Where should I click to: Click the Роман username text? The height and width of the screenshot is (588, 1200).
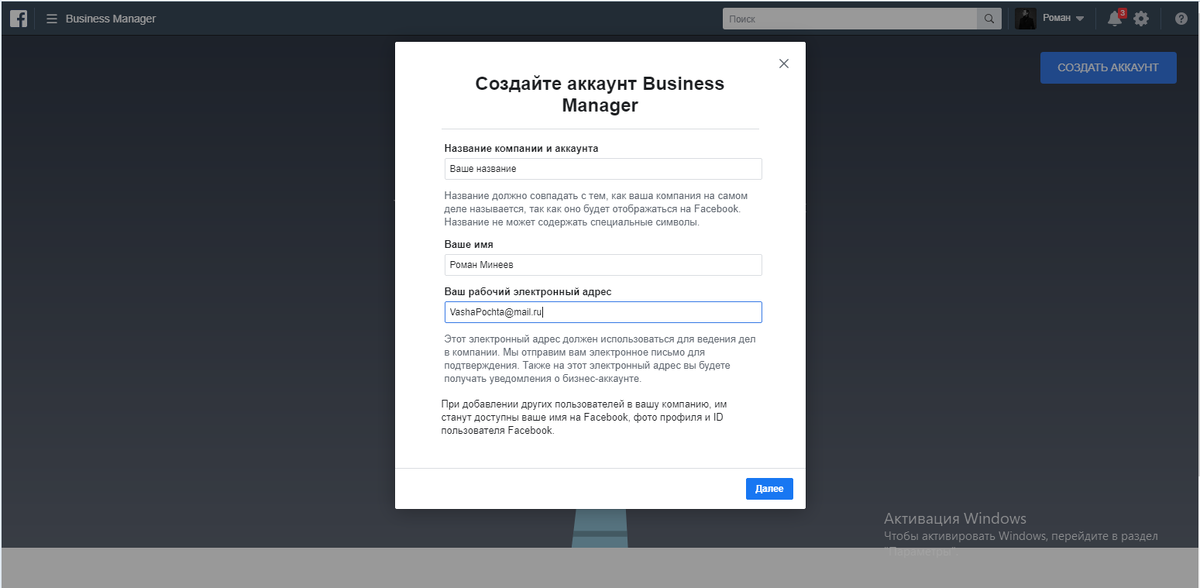click(1056, 19)
